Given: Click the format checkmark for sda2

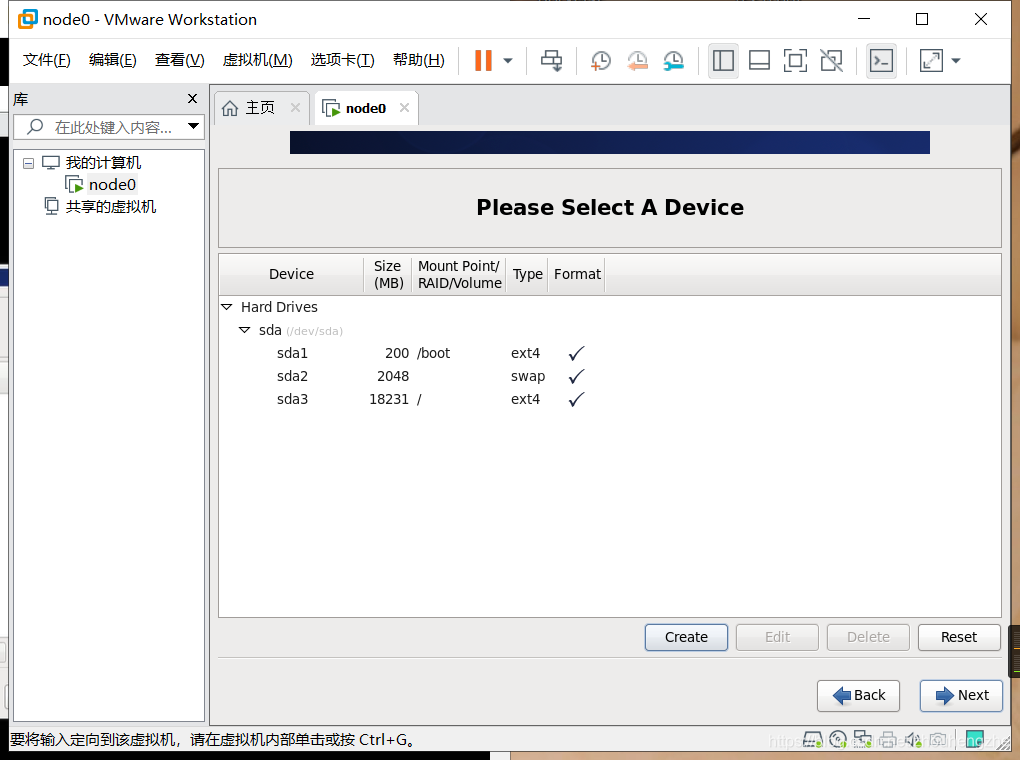Looking at the screenshot, I should 576,376.
